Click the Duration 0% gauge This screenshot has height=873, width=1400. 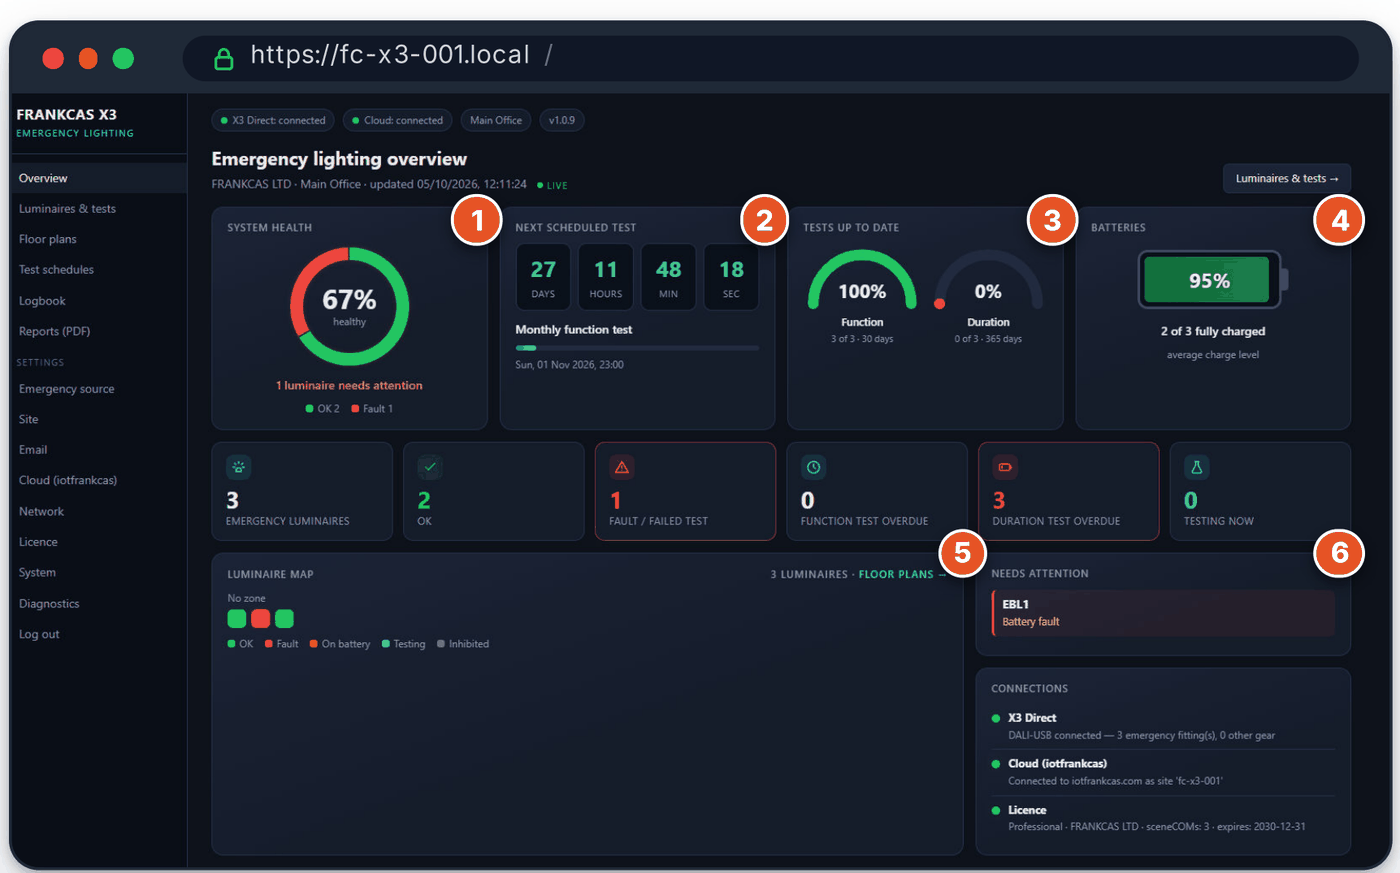[988, 281]
